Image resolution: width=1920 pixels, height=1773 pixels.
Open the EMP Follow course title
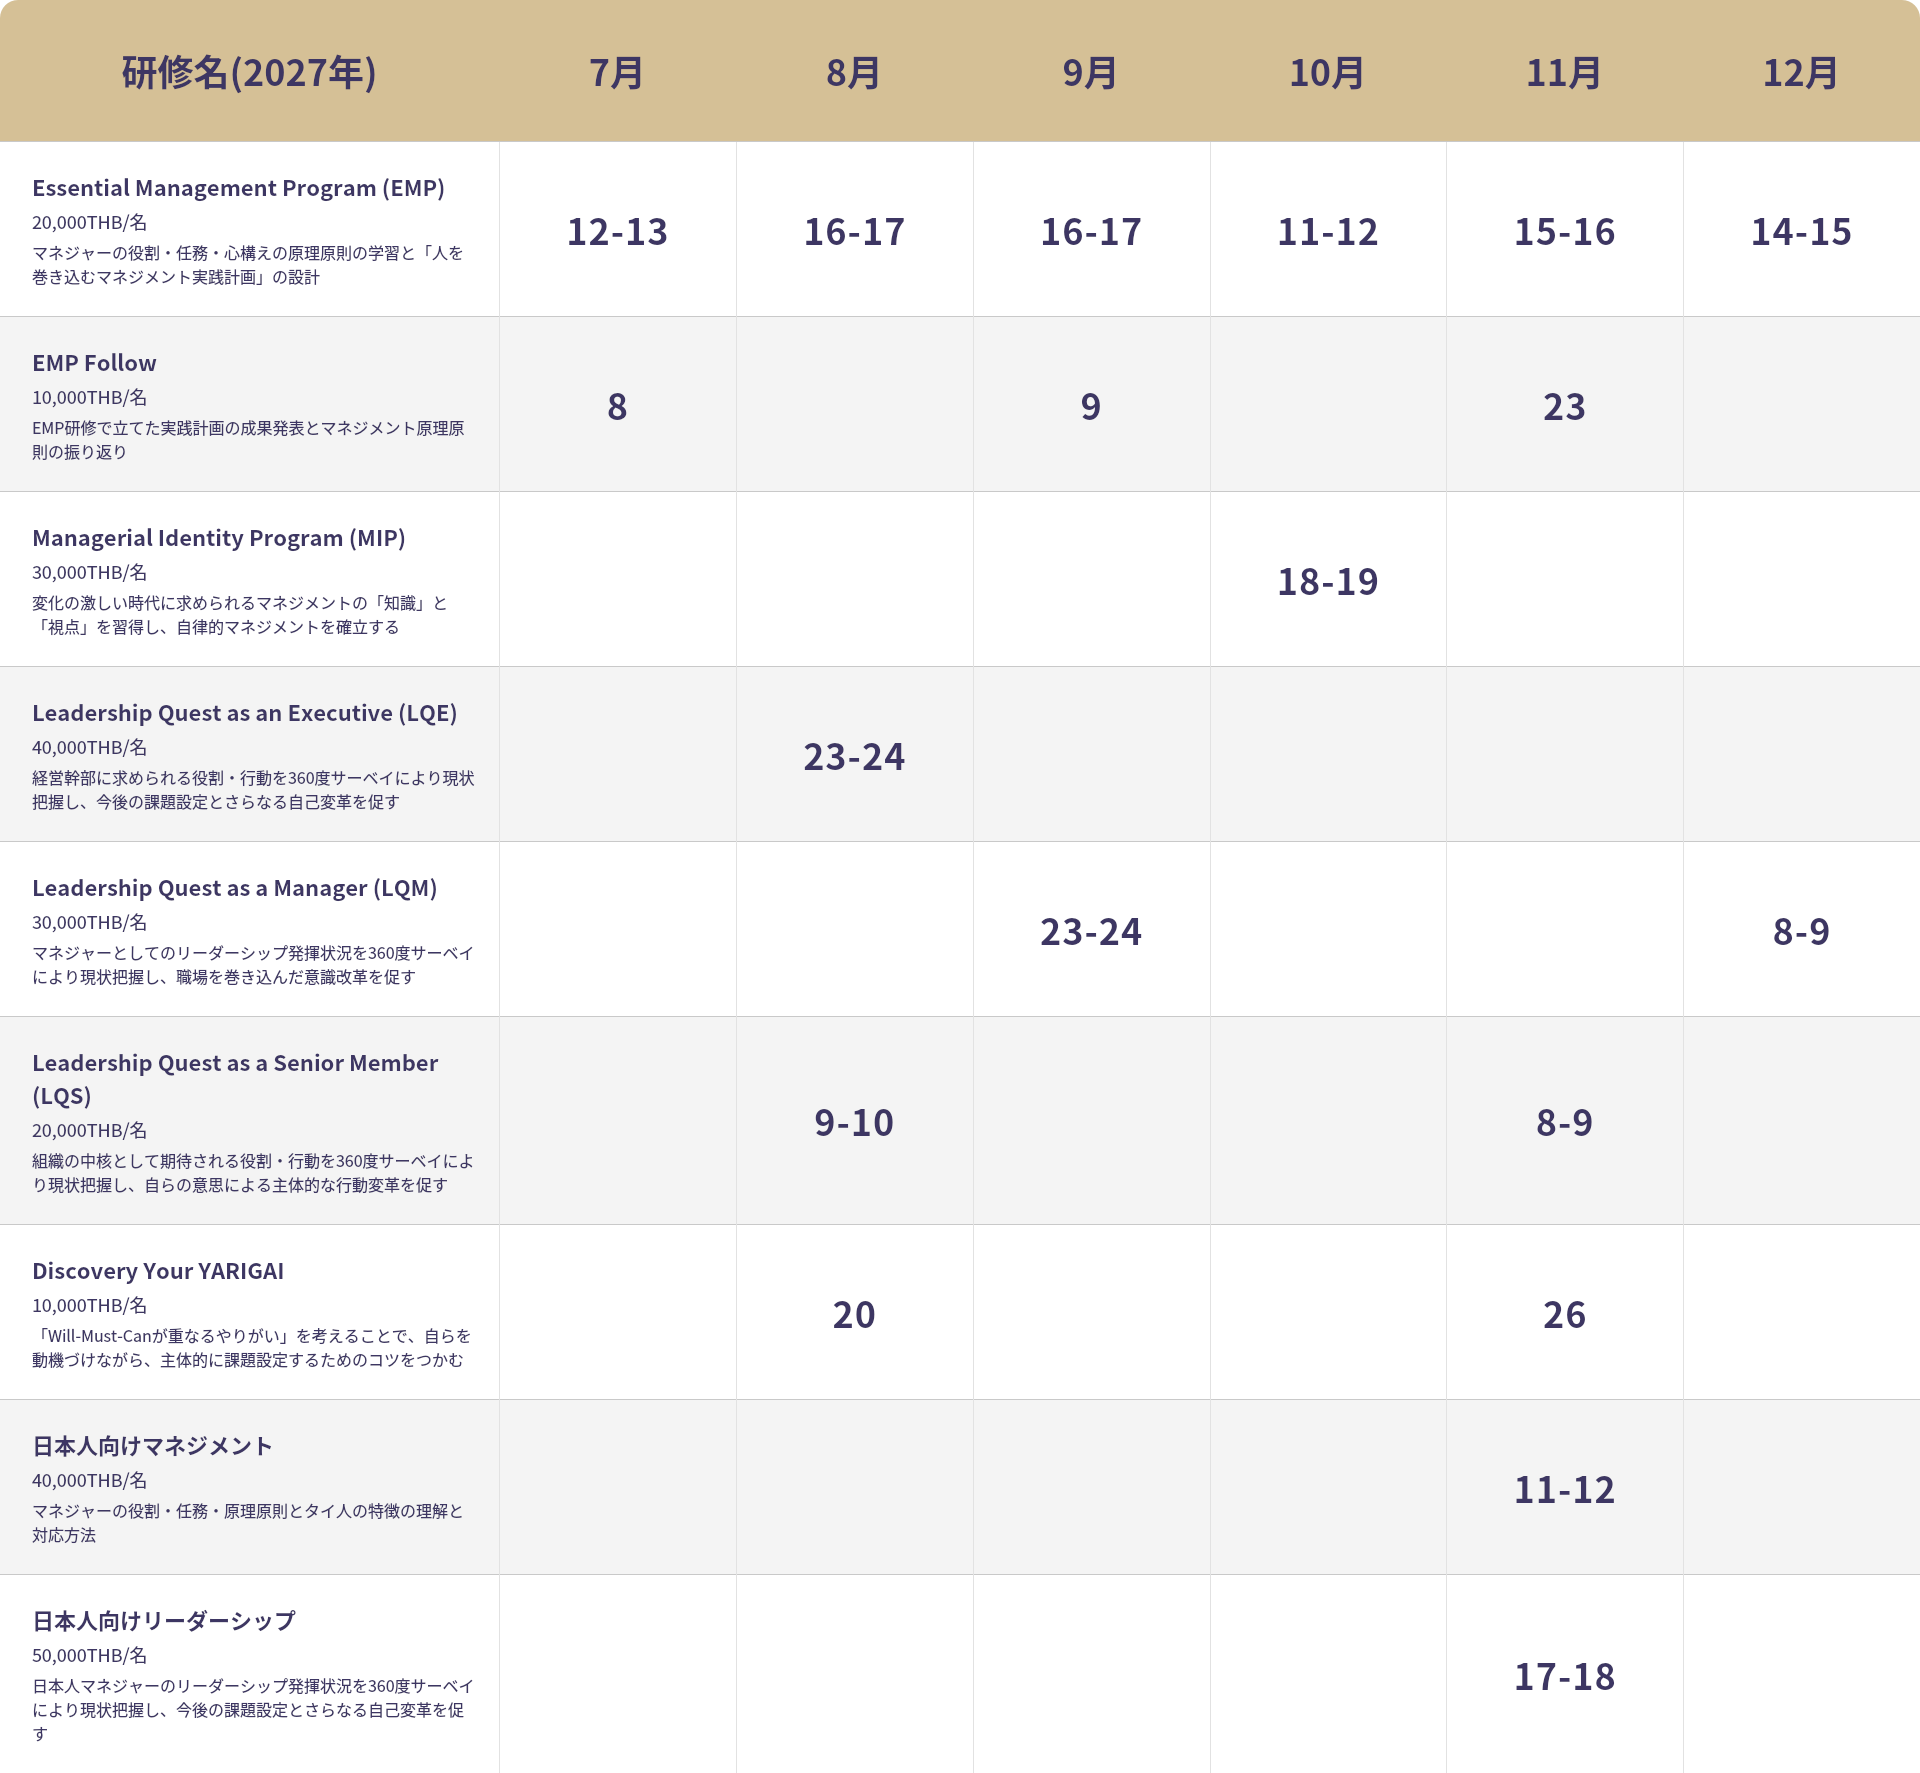[94, 363]
